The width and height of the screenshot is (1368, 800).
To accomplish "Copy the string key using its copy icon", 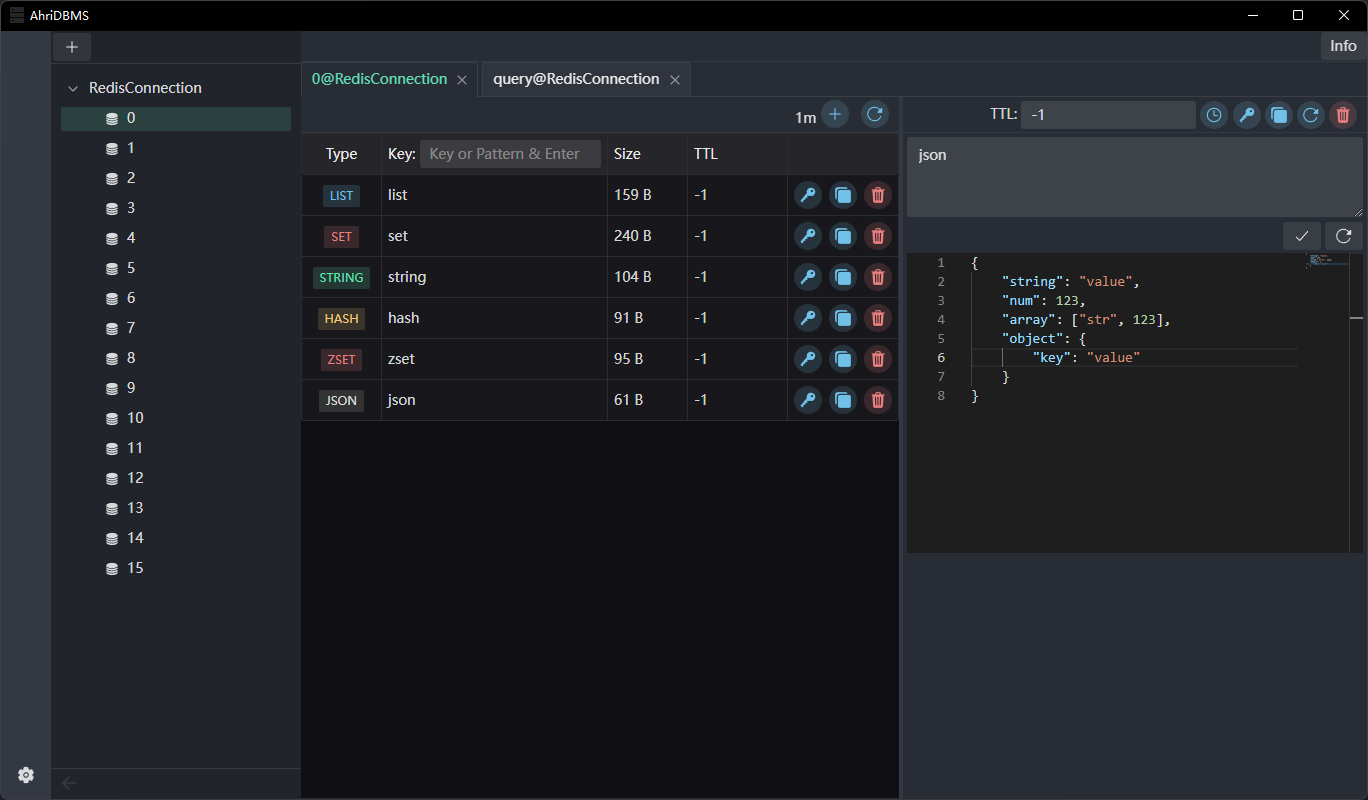I will point(843,277).
